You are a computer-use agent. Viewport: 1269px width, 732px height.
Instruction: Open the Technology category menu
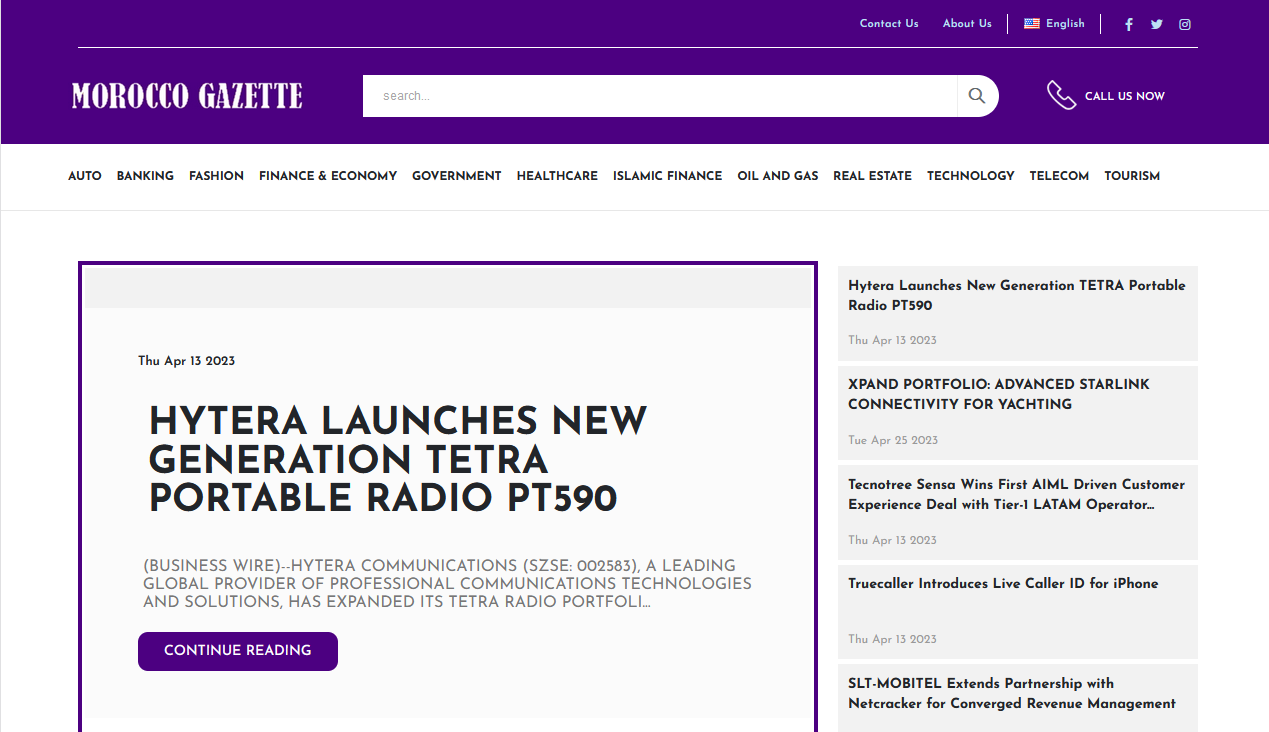click(970, 176)
